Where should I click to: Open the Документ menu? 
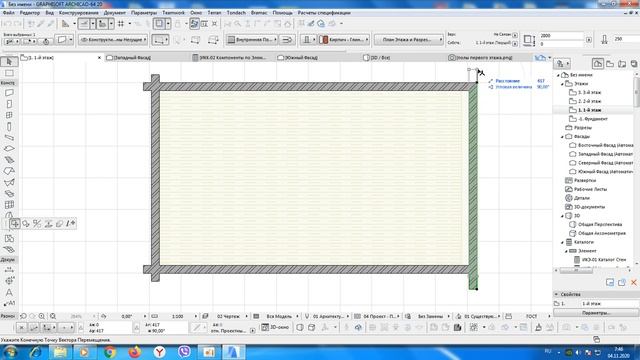(115, 13)
